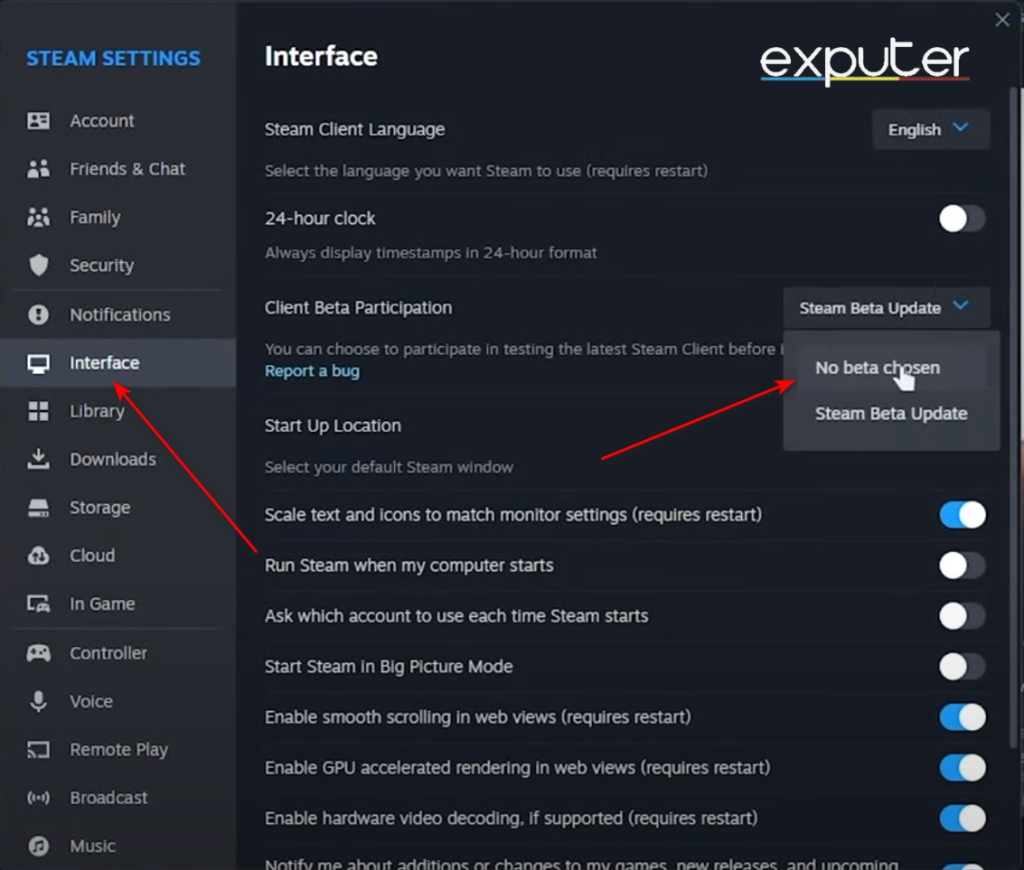Open the Remote Play settings section
This screenshot has width=1024, height=870.
point(119,750)
